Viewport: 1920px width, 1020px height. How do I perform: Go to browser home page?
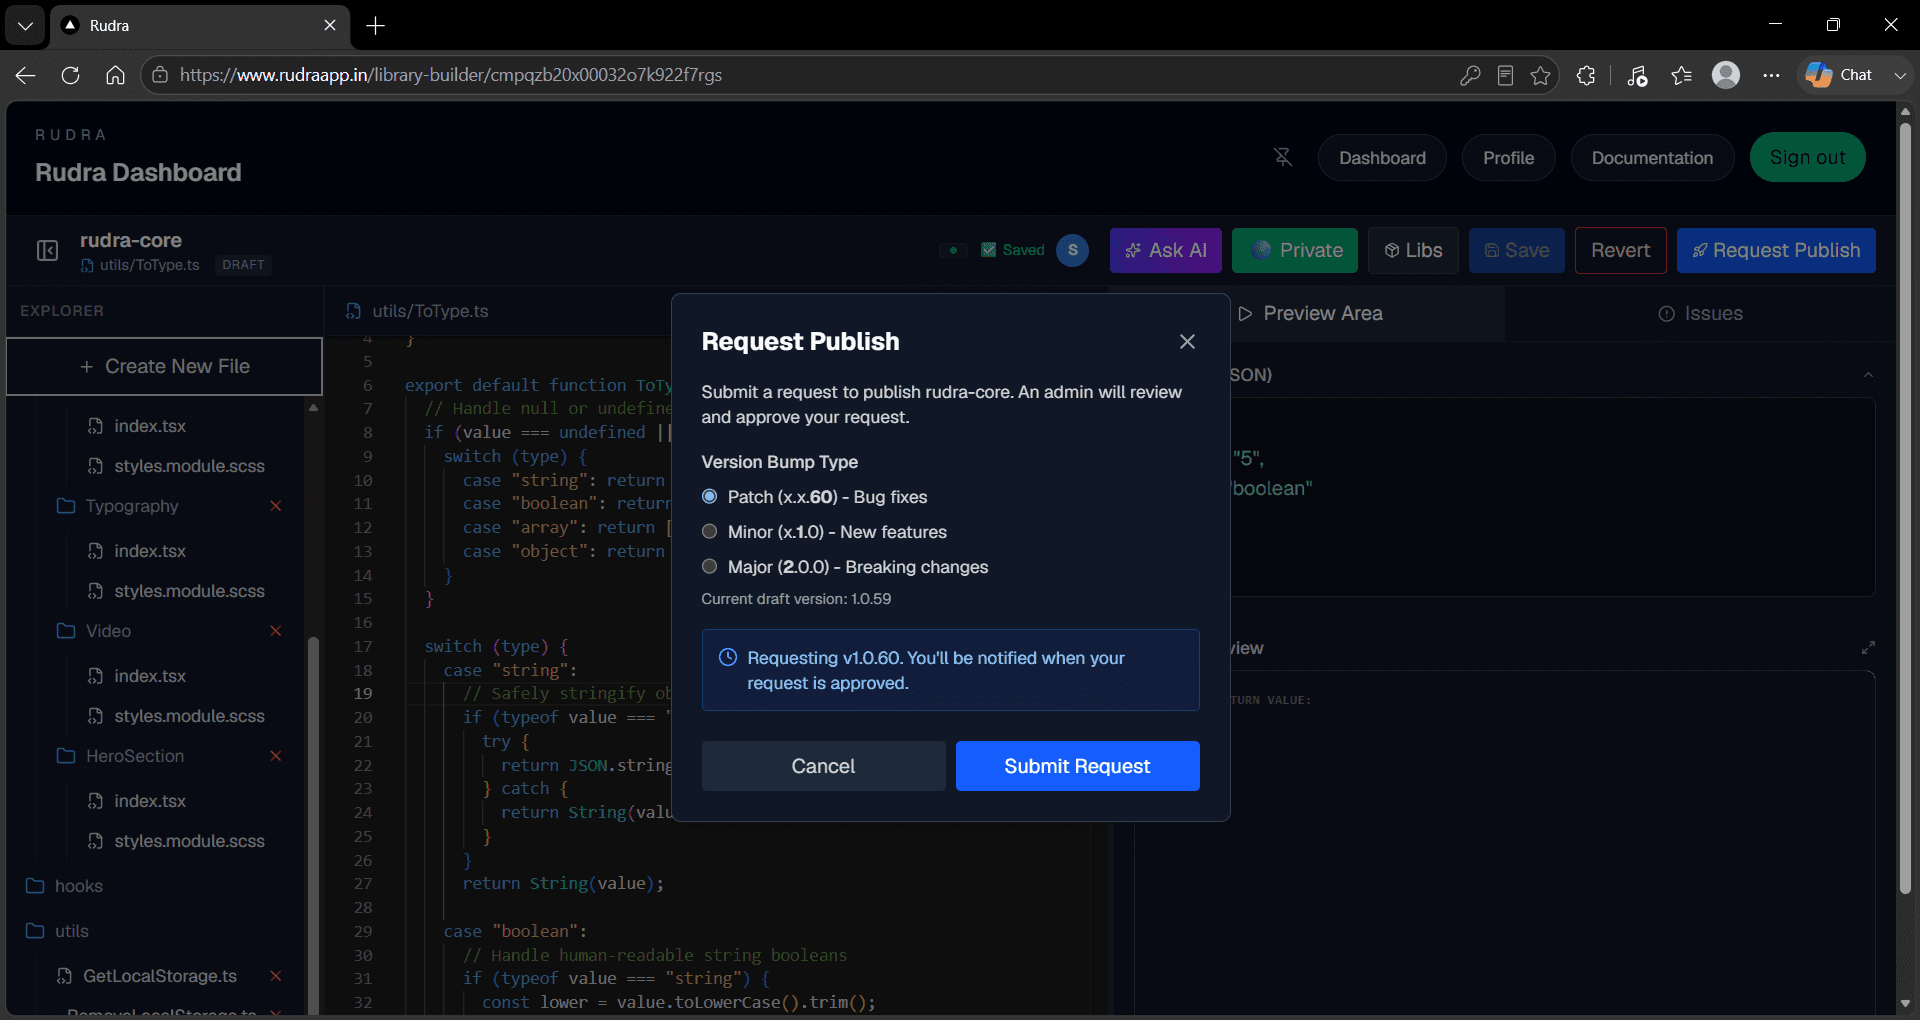click(x=115, y=75)
